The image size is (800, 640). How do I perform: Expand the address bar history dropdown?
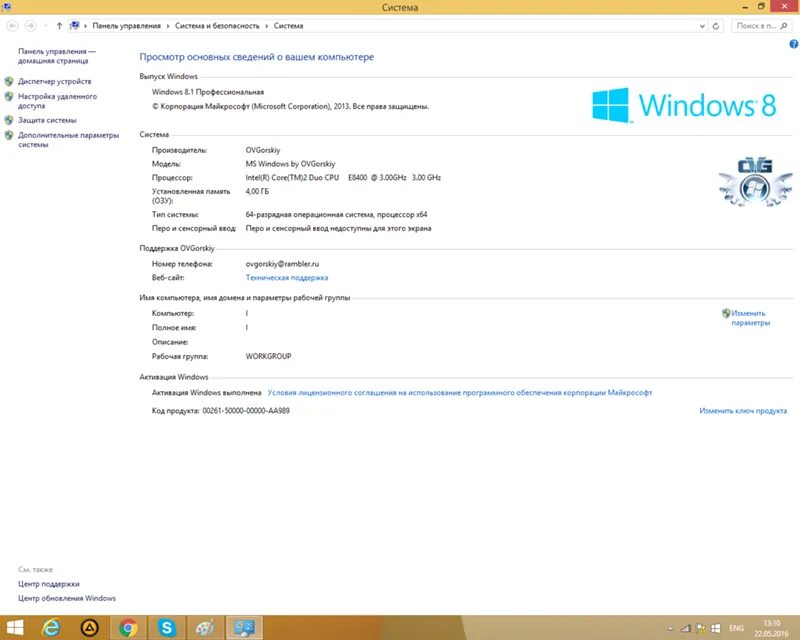click(702, 26)
